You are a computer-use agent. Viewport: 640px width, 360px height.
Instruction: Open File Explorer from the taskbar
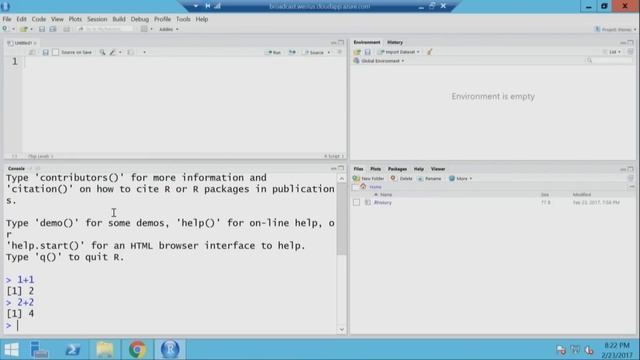pos(104,350)
